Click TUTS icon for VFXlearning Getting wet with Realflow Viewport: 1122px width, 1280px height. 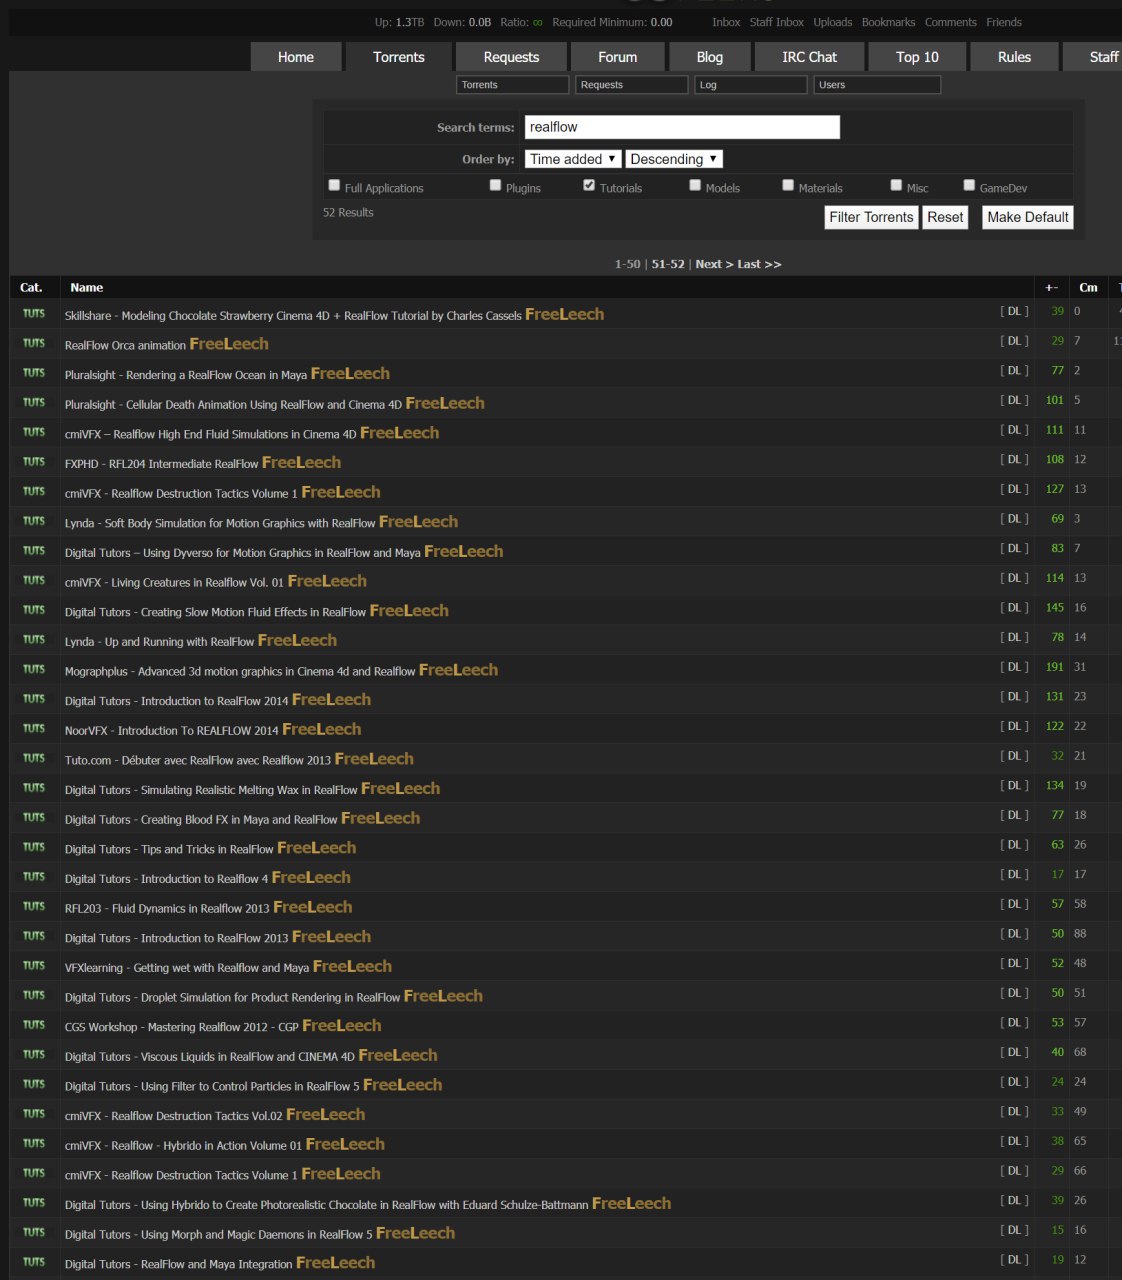pos(34,965)
